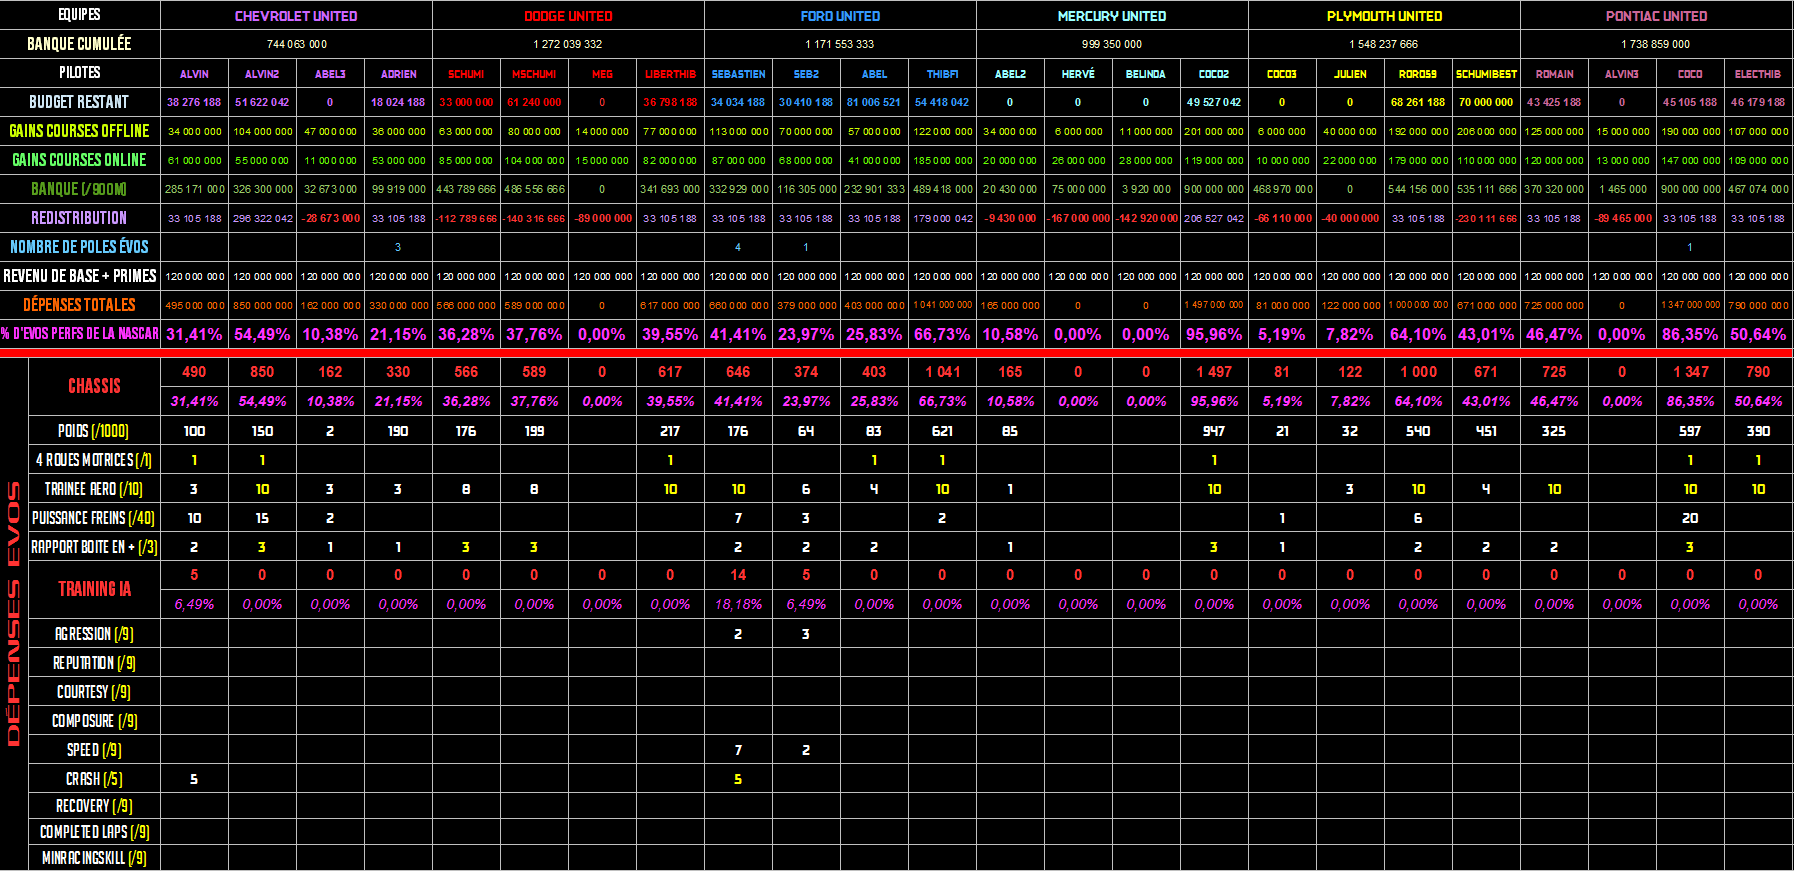This screenshot has height=871, width=1794.
Task: Select the GAINS COURSES OFFLINE row label
Action: 79,131
